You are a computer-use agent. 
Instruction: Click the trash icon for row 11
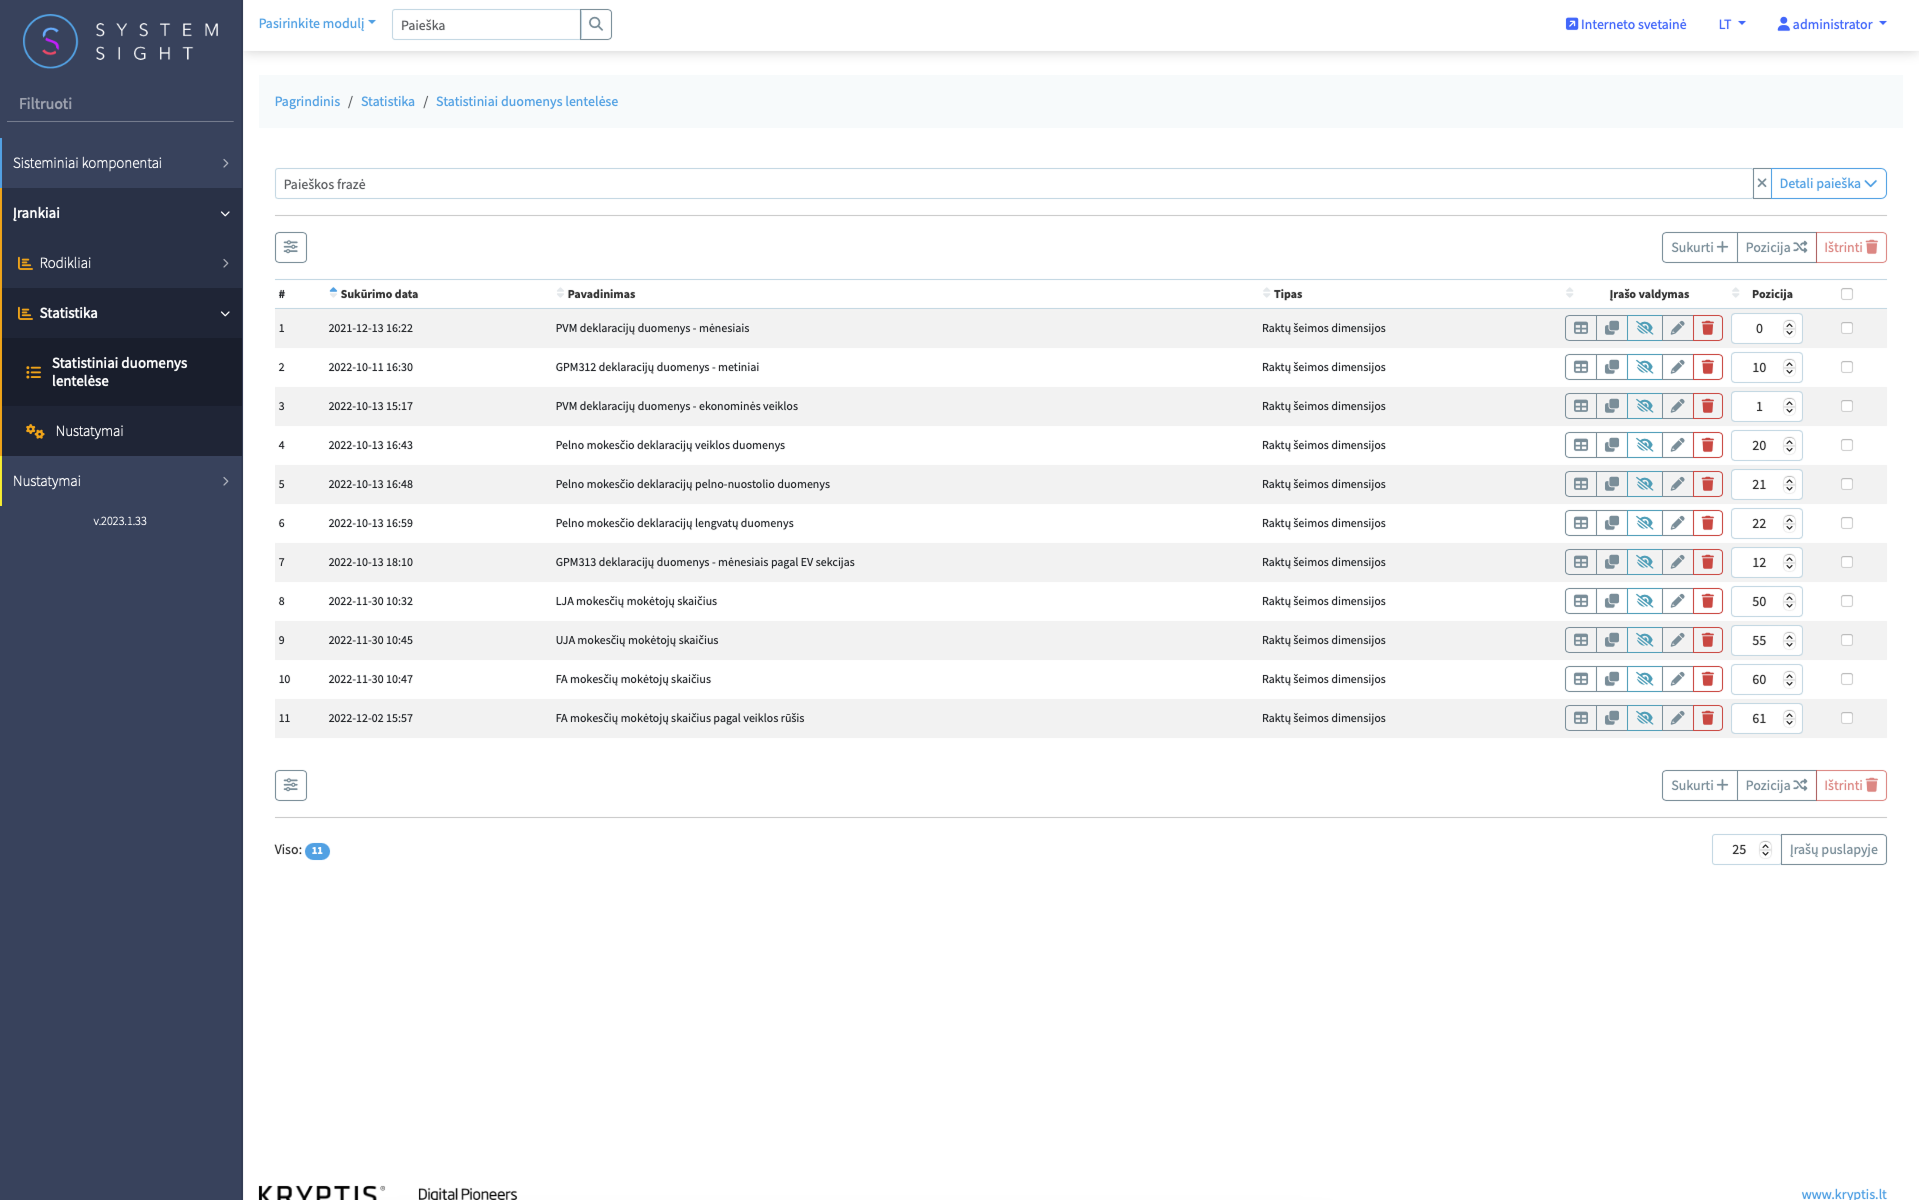[1708, 718]
